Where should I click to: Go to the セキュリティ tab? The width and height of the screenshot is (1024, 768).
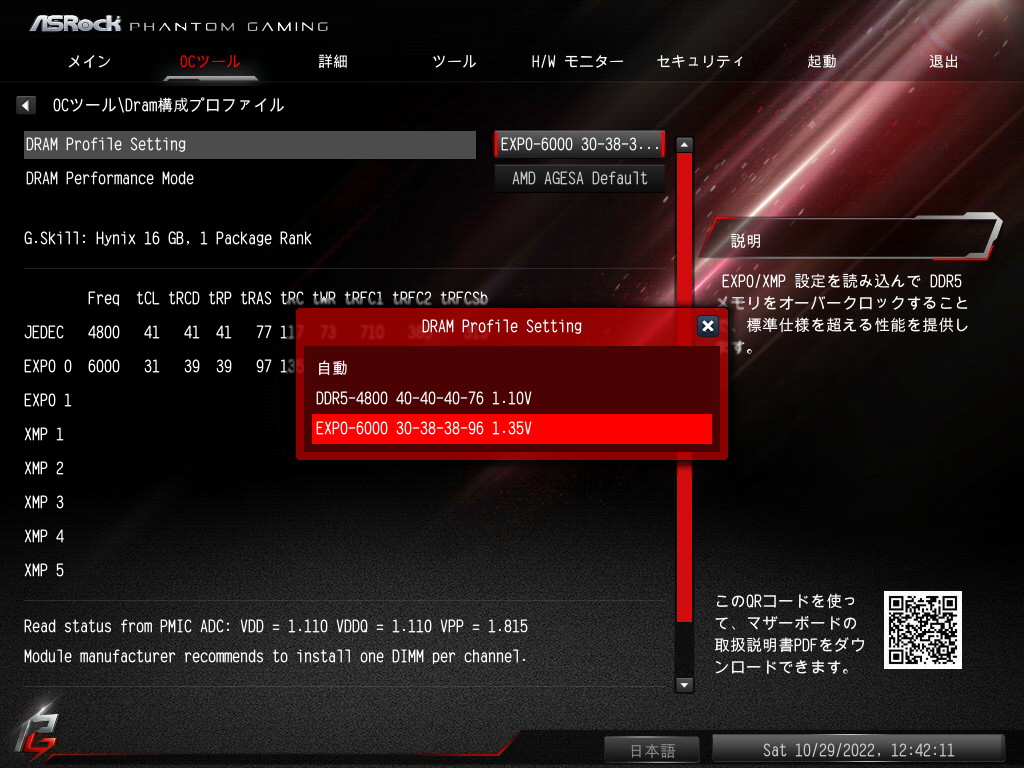(700, 61)
